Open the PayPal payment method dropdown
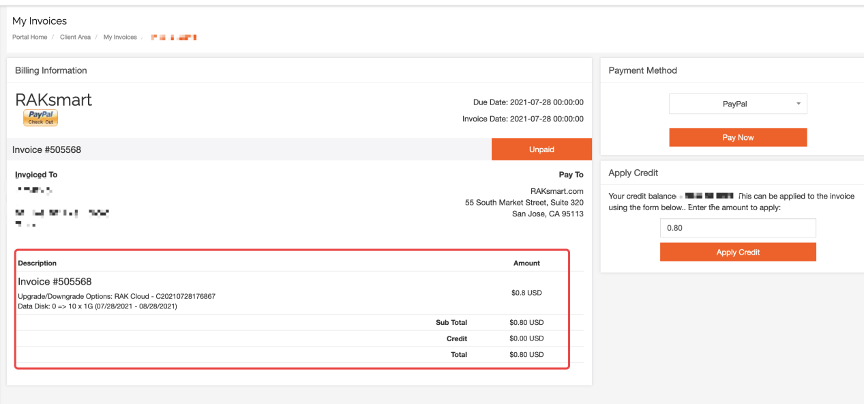Image resolution: width=864 pixels, height=404 pixels. (x=737, y=104)
